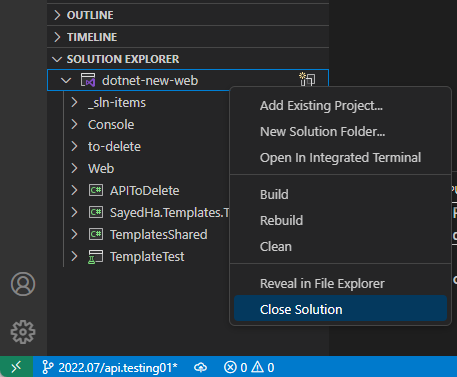457x377 pixels.
Task: Open the Manage settings gear
Action: (23, 332)
